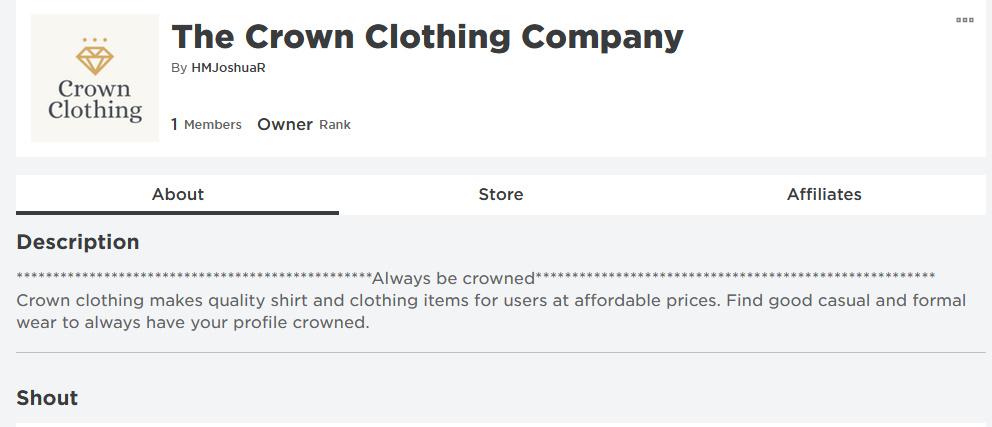Click the Always be crowned tagline
This screenshot has width=992, height=427.
pyautogui.click(x=453, y=278)
